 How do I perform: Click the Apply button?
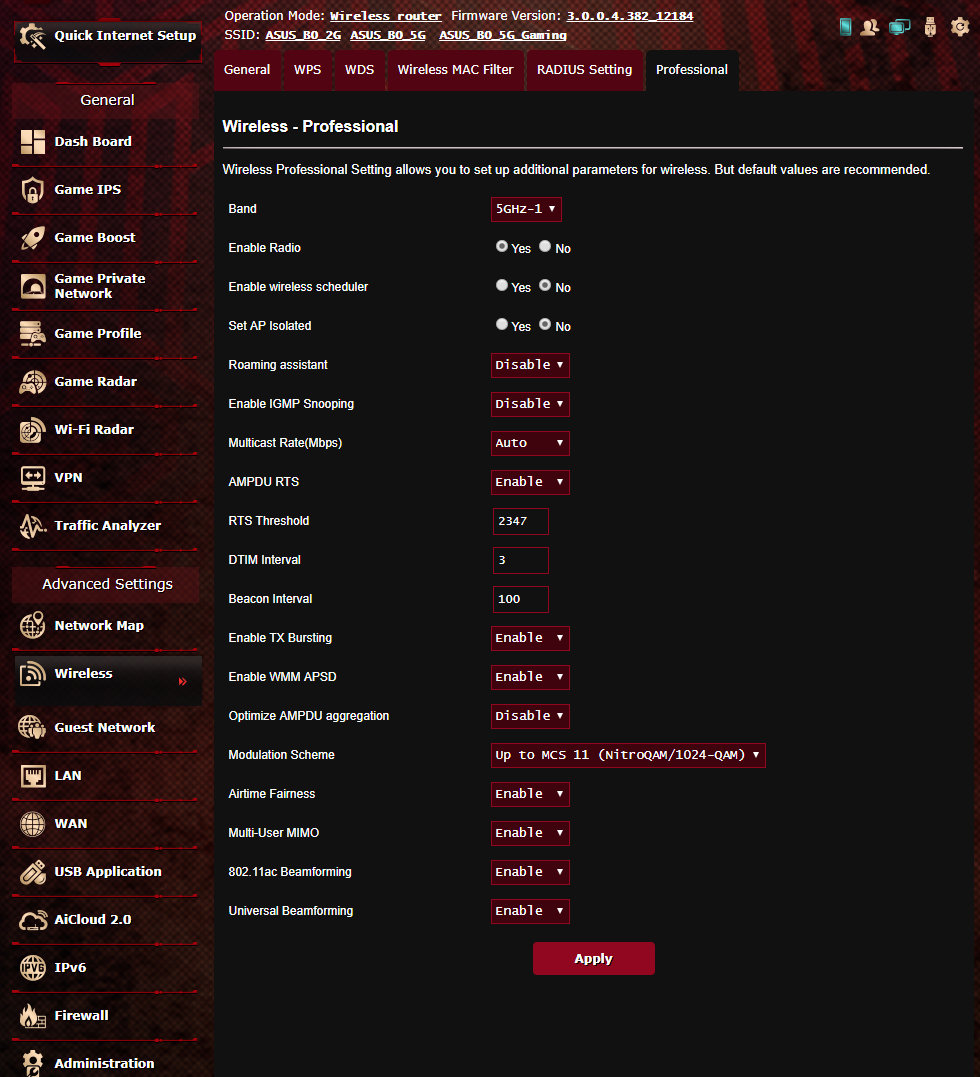(x=593, y=958)
